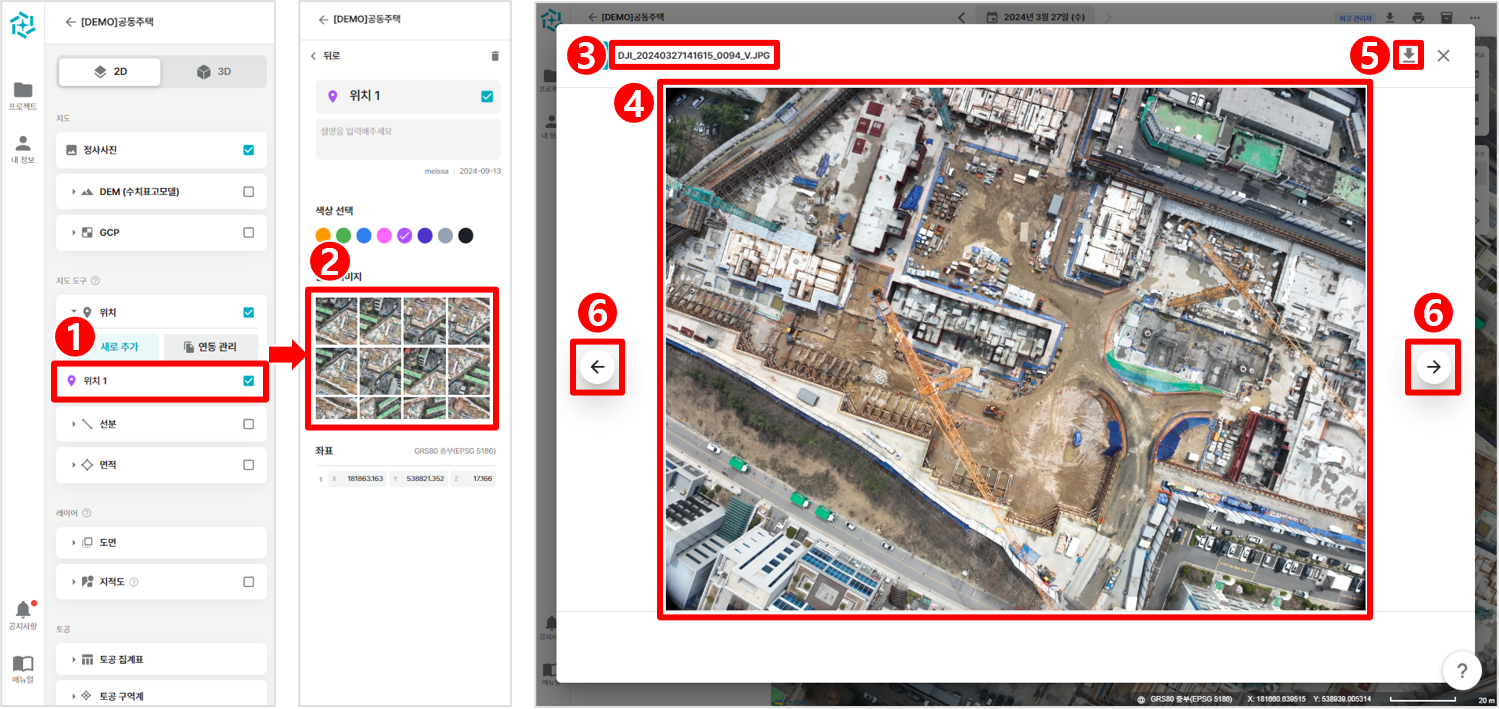Toggle the 정사사진 layer checkbox

point(248,150)
